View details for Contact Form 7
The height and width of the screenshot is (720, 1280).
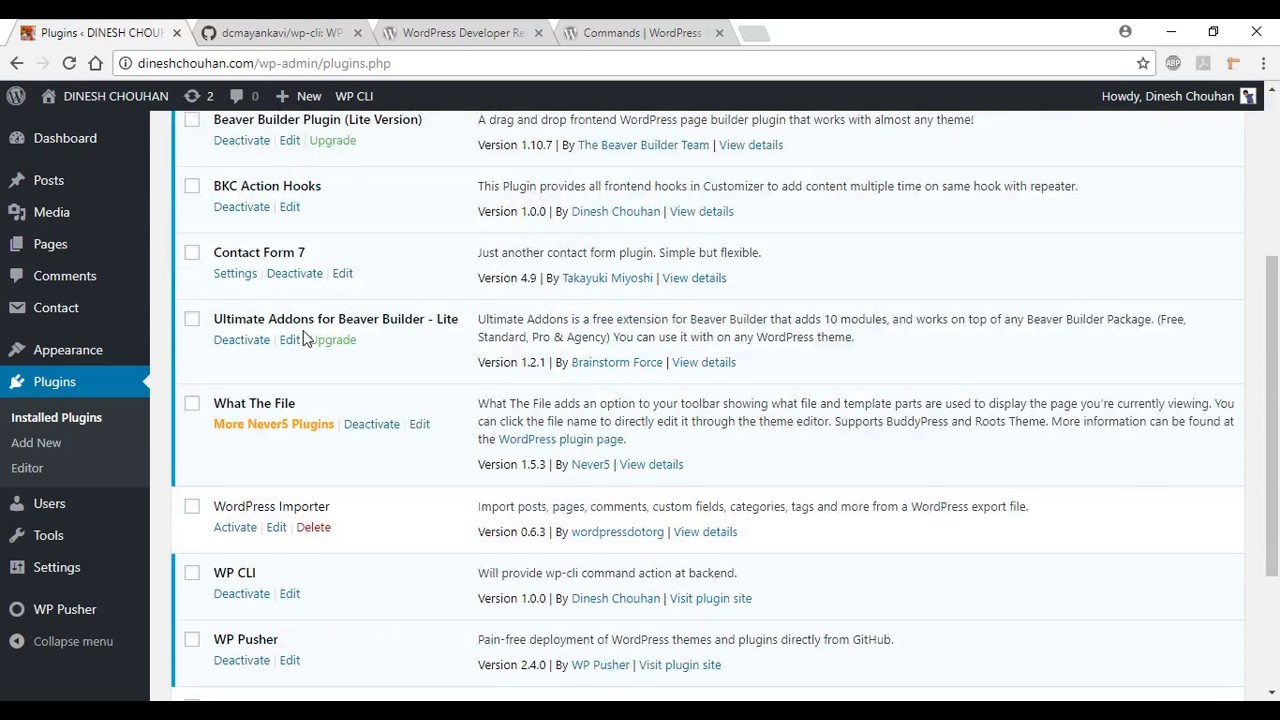694,278
